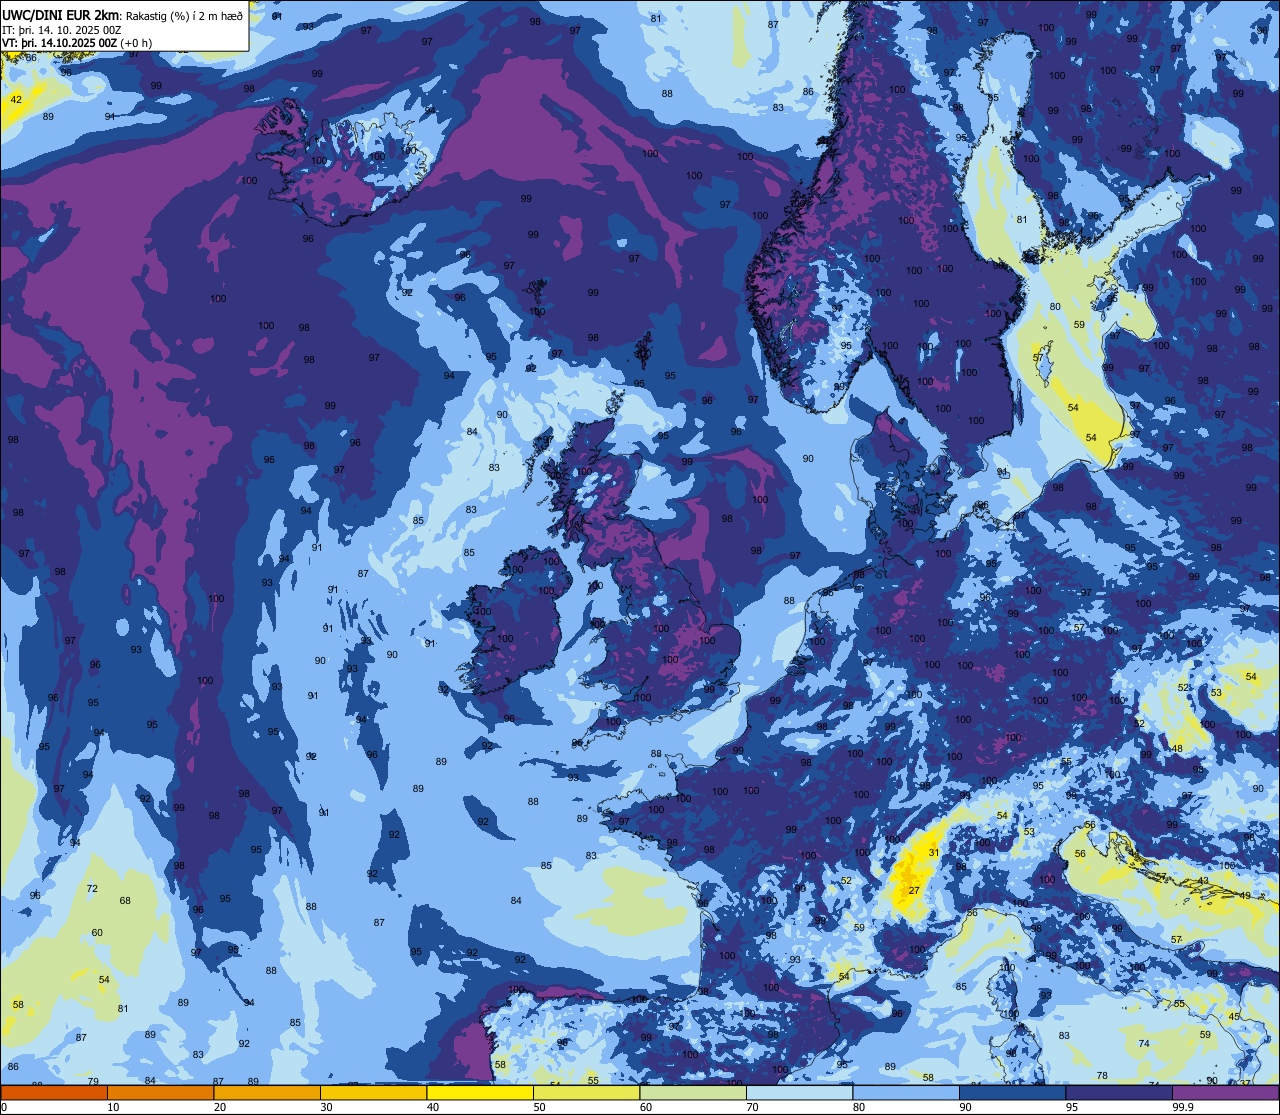Click the light blue 80–90 legend swatch

coord(906,1092)
